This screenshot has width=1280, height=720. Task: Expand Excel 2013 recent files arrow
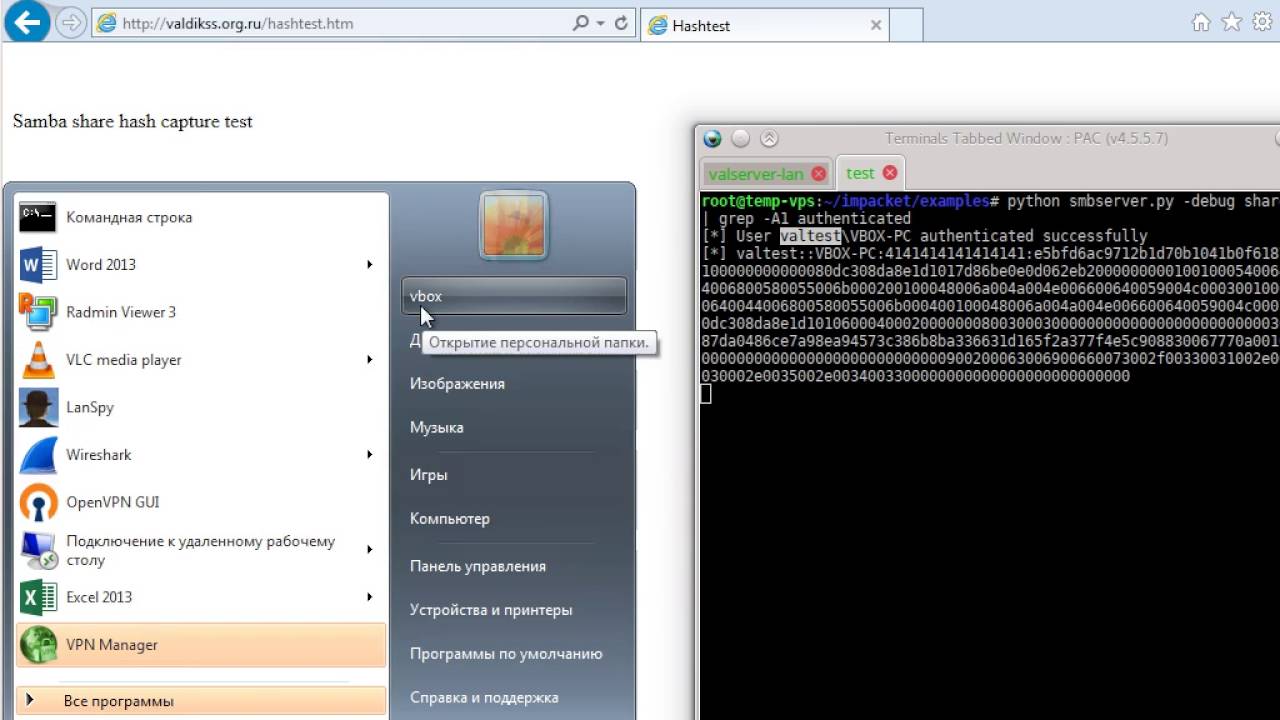coord(369,597)
